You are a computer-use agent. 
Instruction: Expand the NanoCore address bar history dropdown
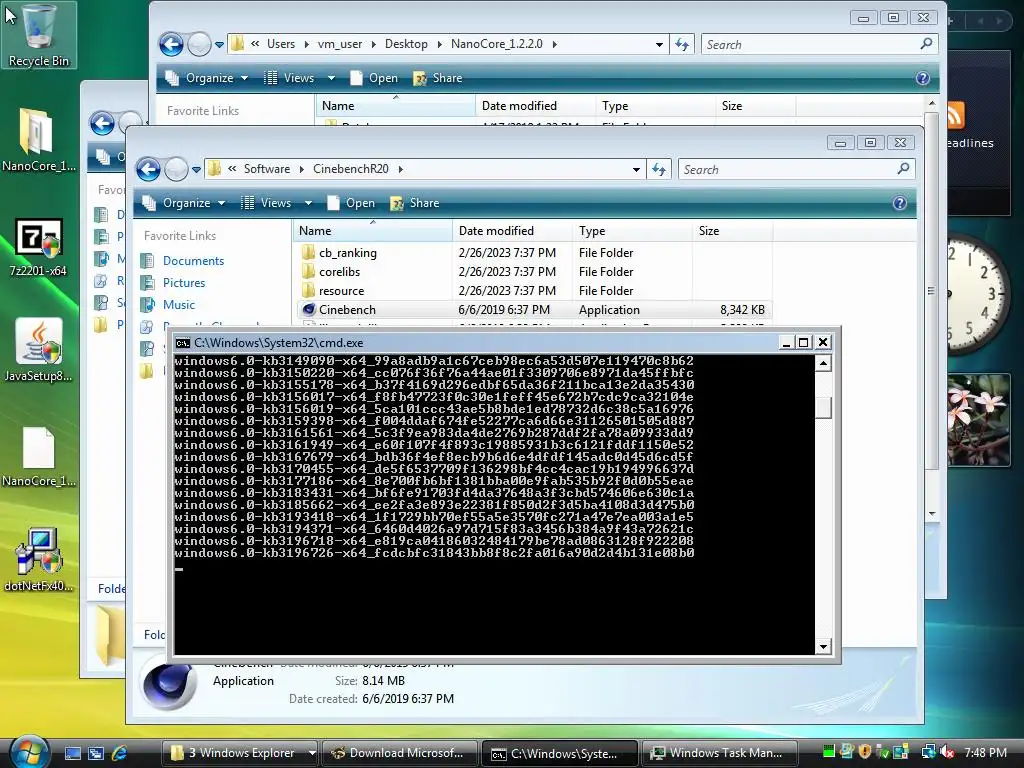click(659, 44)
